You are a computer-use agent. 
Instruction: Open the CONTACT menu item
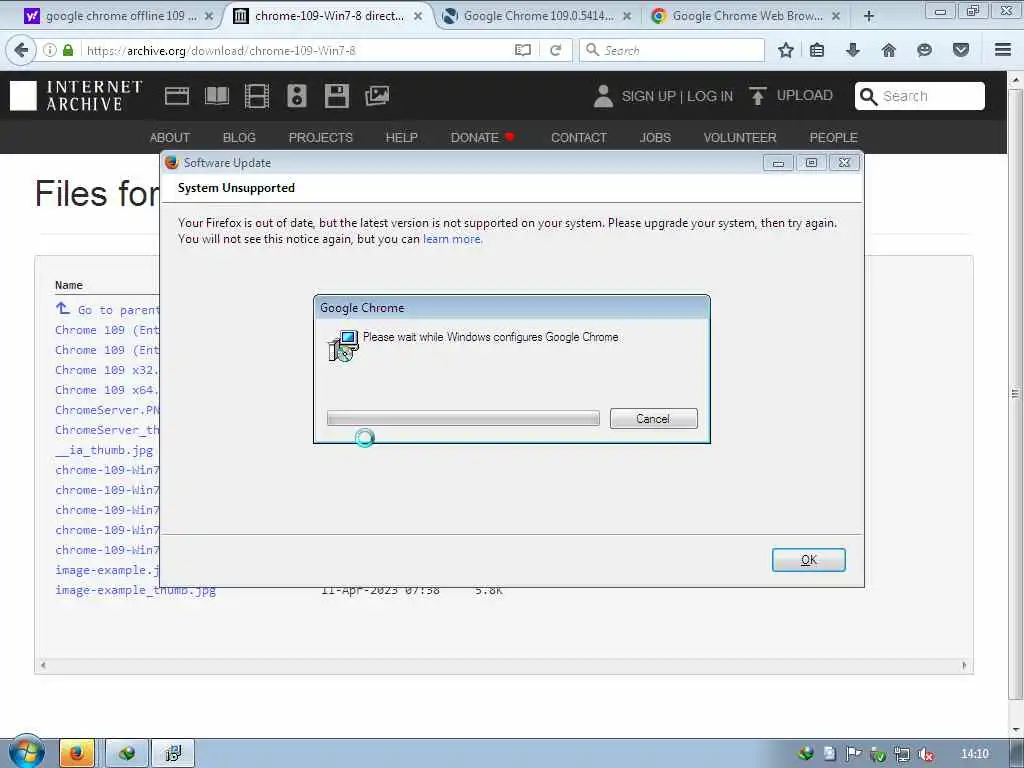point(579,138)
